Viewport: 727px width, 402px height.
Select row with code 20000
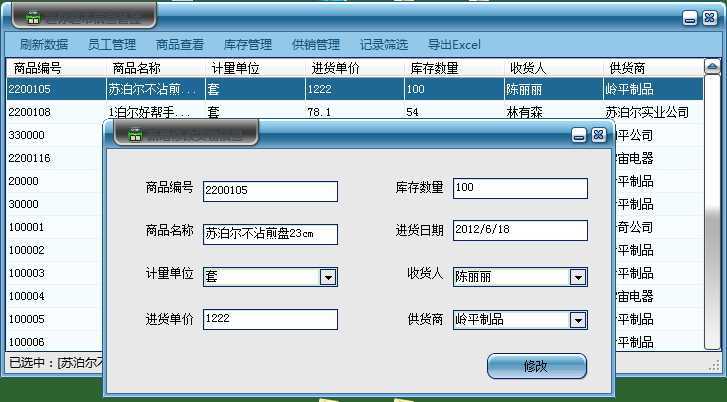click(x=55, y=181)
